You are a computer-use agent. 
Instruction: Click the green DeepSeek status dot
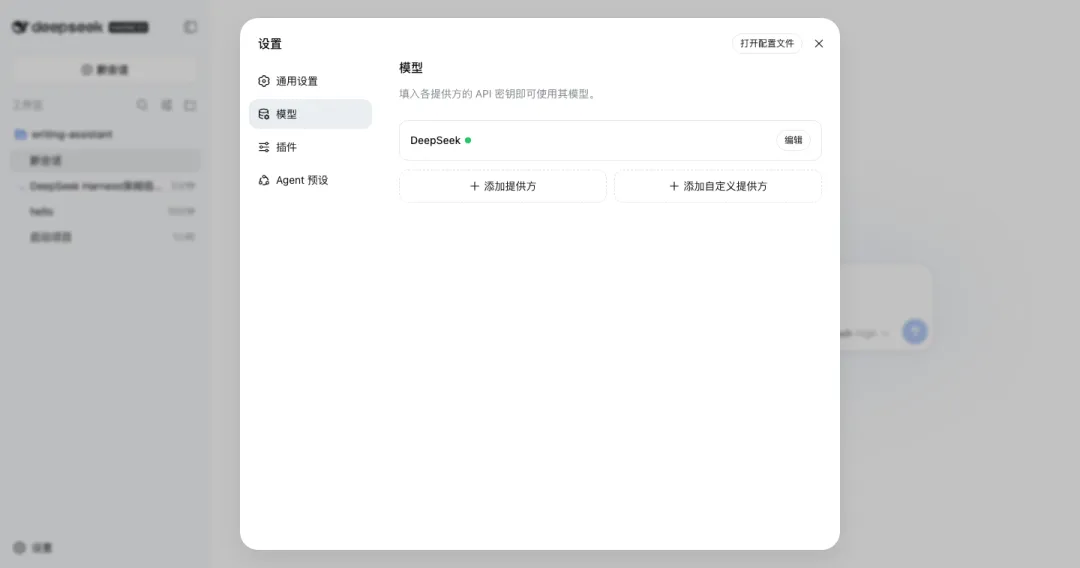click(468, 140)
